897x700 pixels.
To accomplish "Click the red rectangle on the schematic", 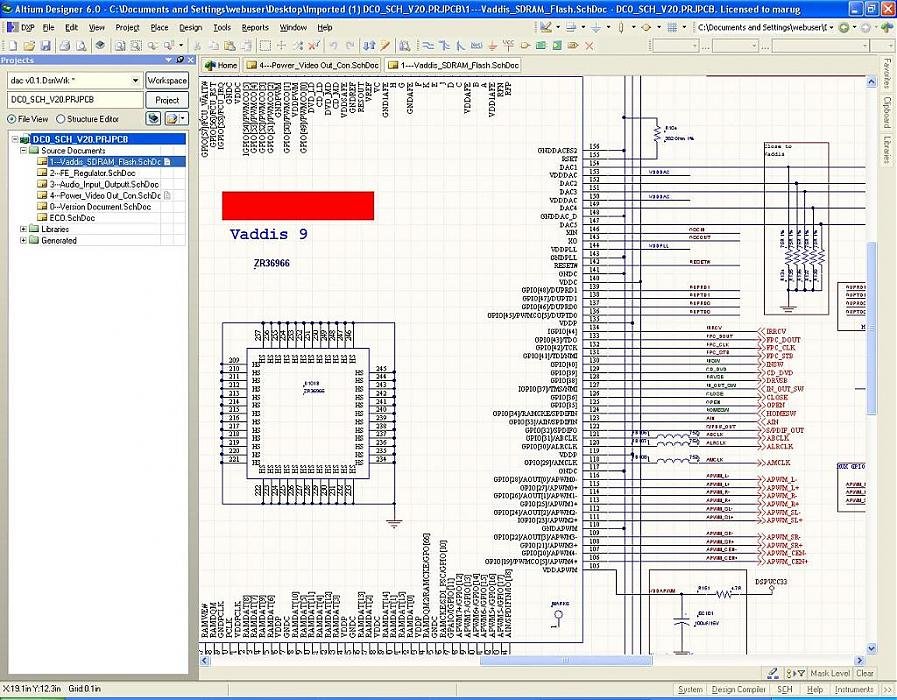I will click(x=298, y=205).
